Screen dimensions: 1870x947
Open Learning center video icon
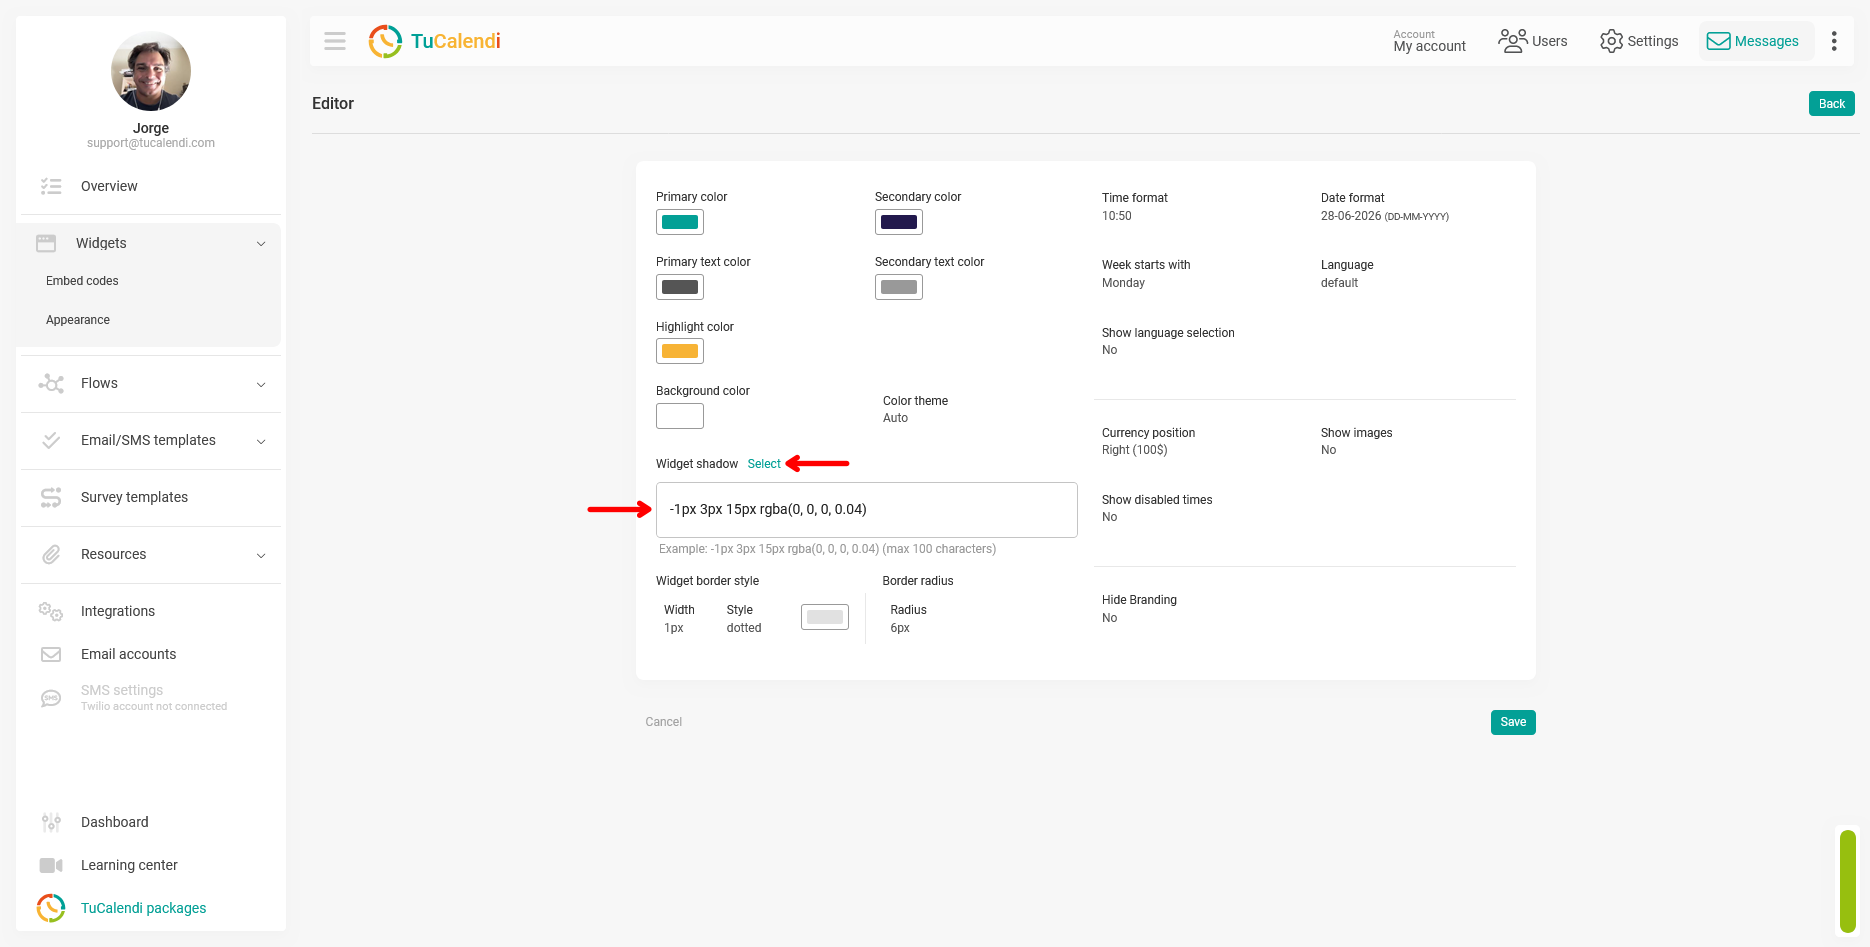pyautogui.click(x=51, y=865)
